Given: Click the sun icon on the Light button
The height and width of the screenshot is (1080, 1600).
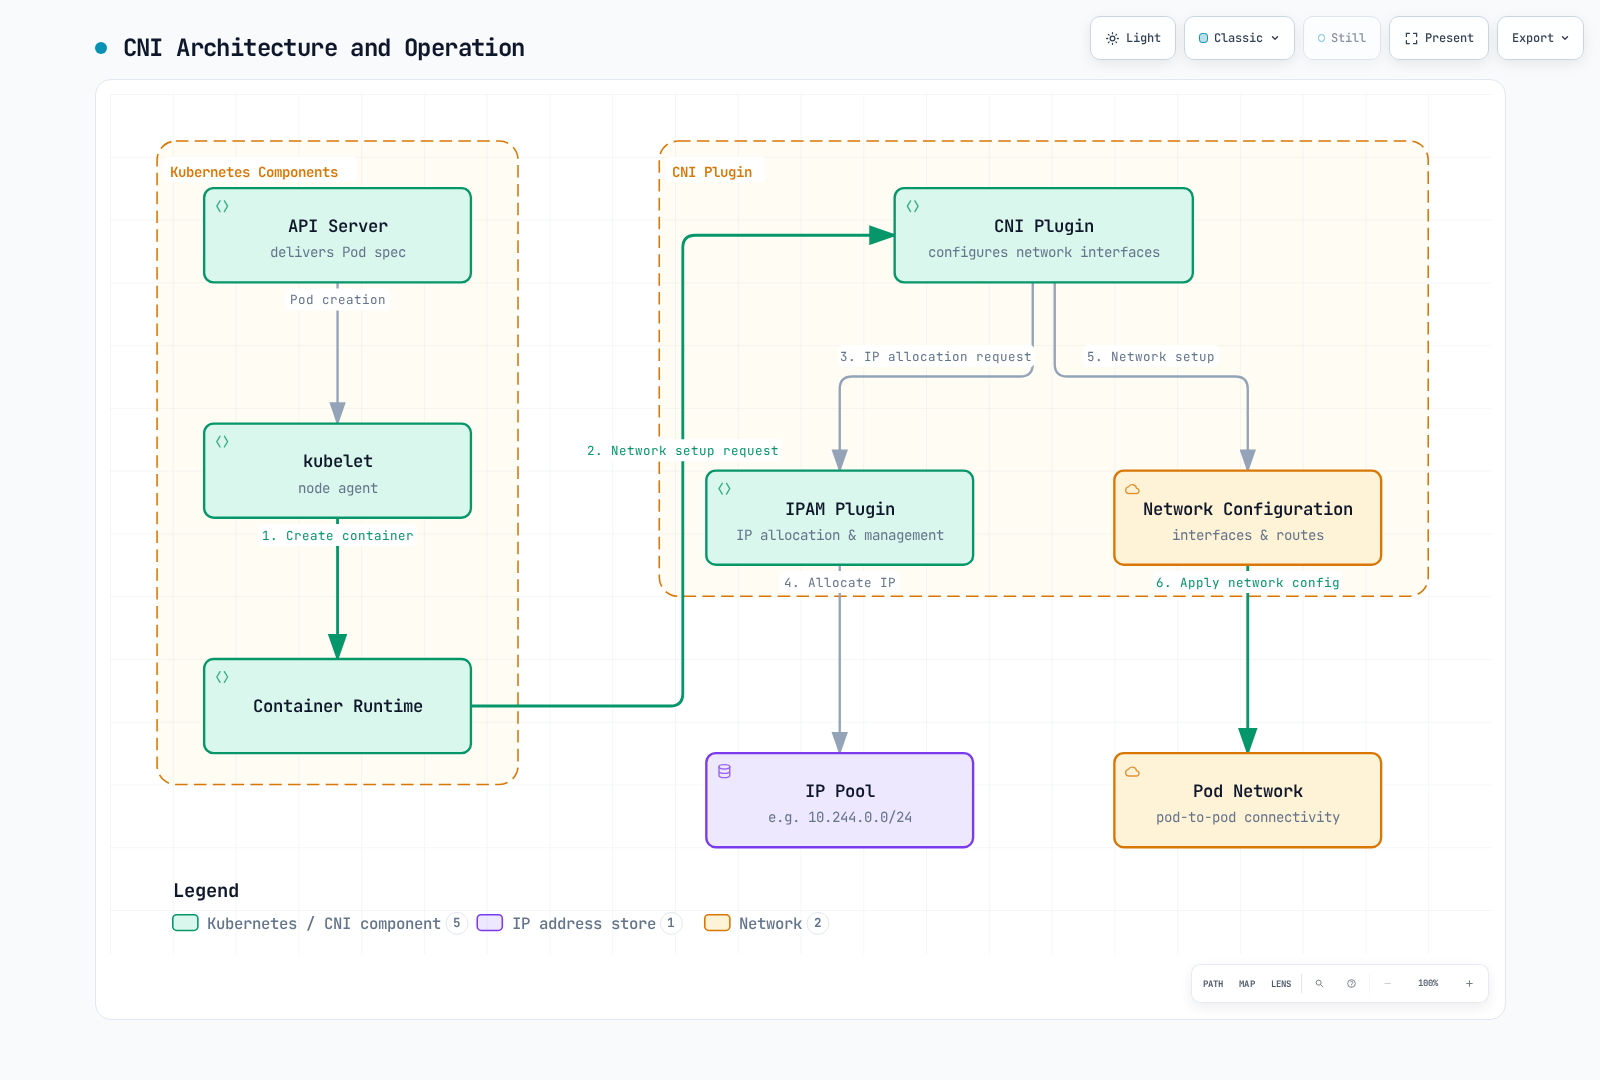Looking at the screenshot, I should (x=1112, y=38).
